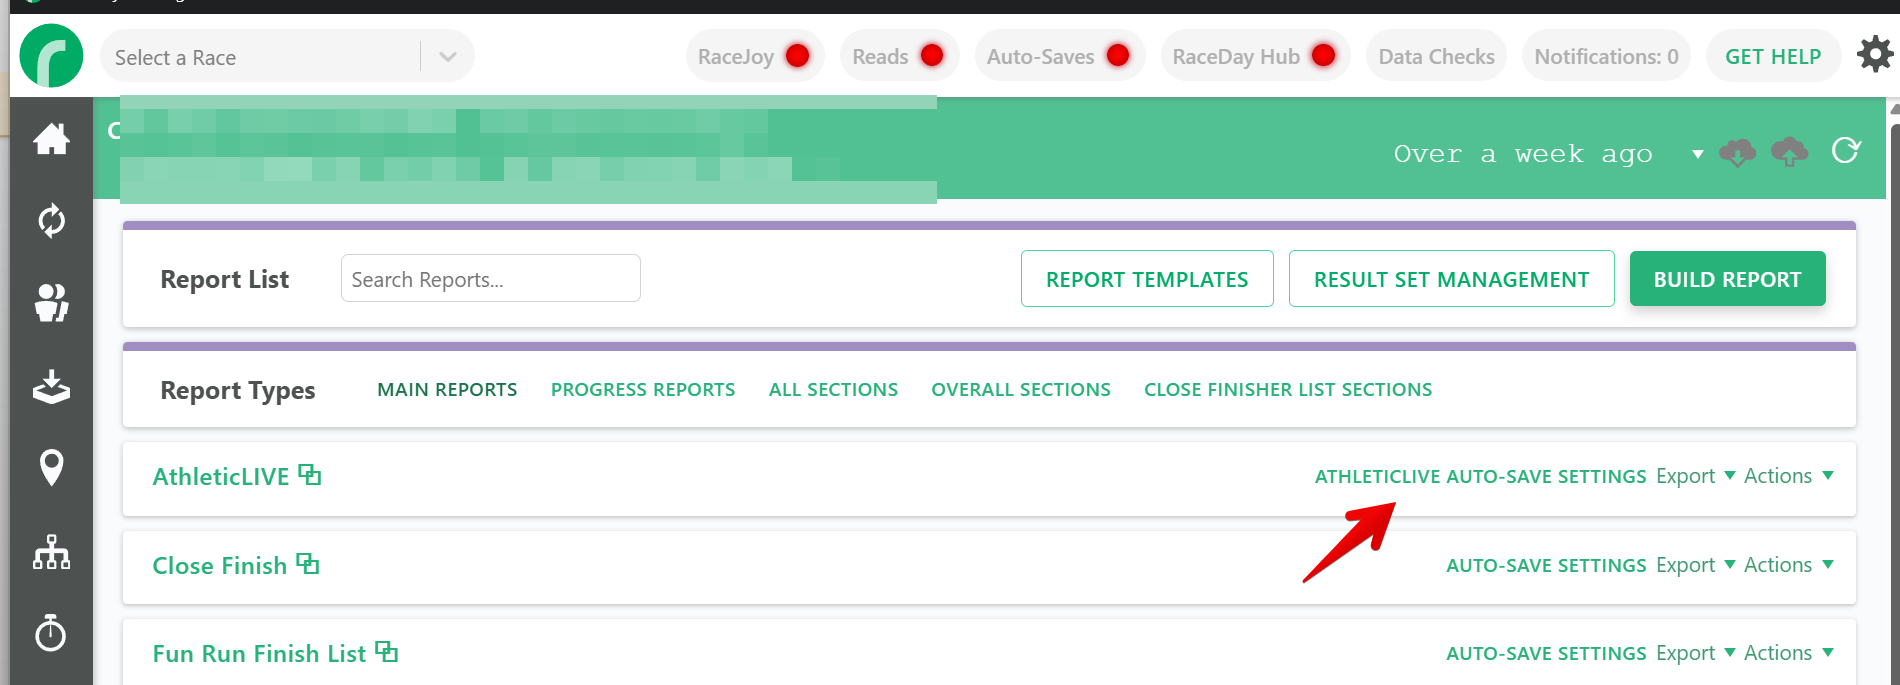The height and width of the screenshot is (685, 1900).
Task: Click the Search Reports input field
Action: pyautogui.click(x=490, y=278)
